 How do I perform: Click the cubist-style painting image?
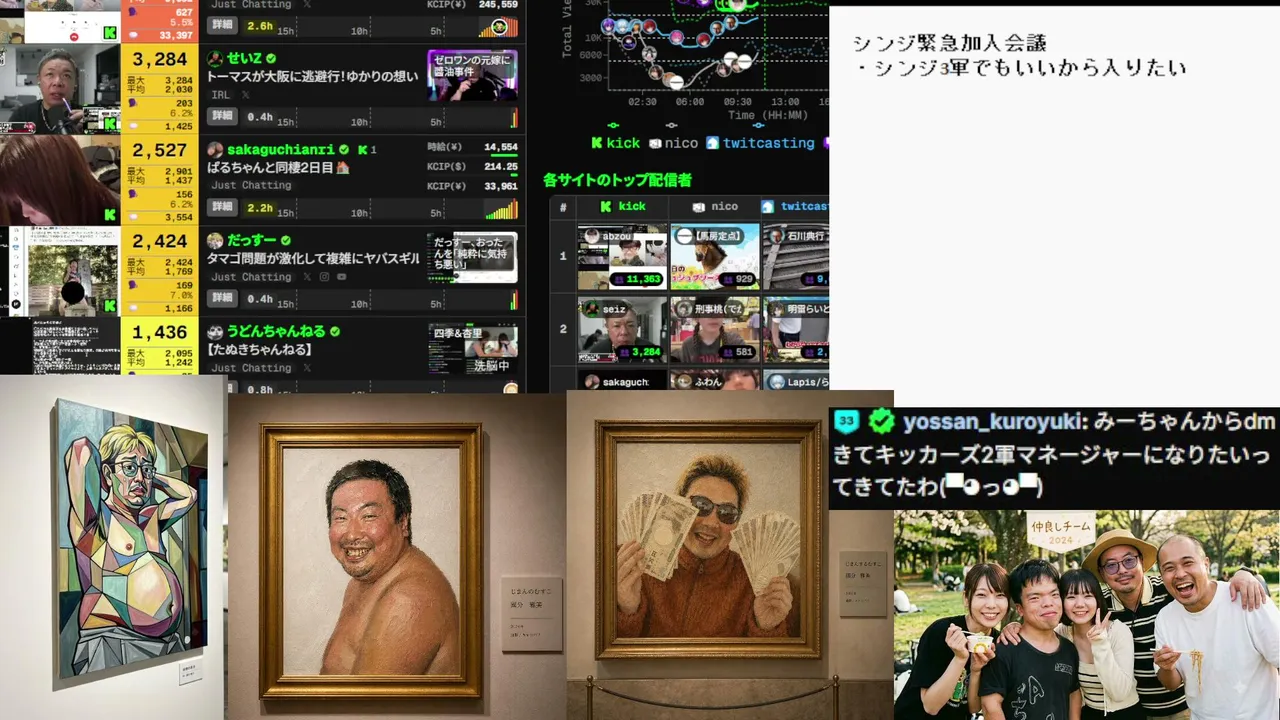tap(133, 540)
